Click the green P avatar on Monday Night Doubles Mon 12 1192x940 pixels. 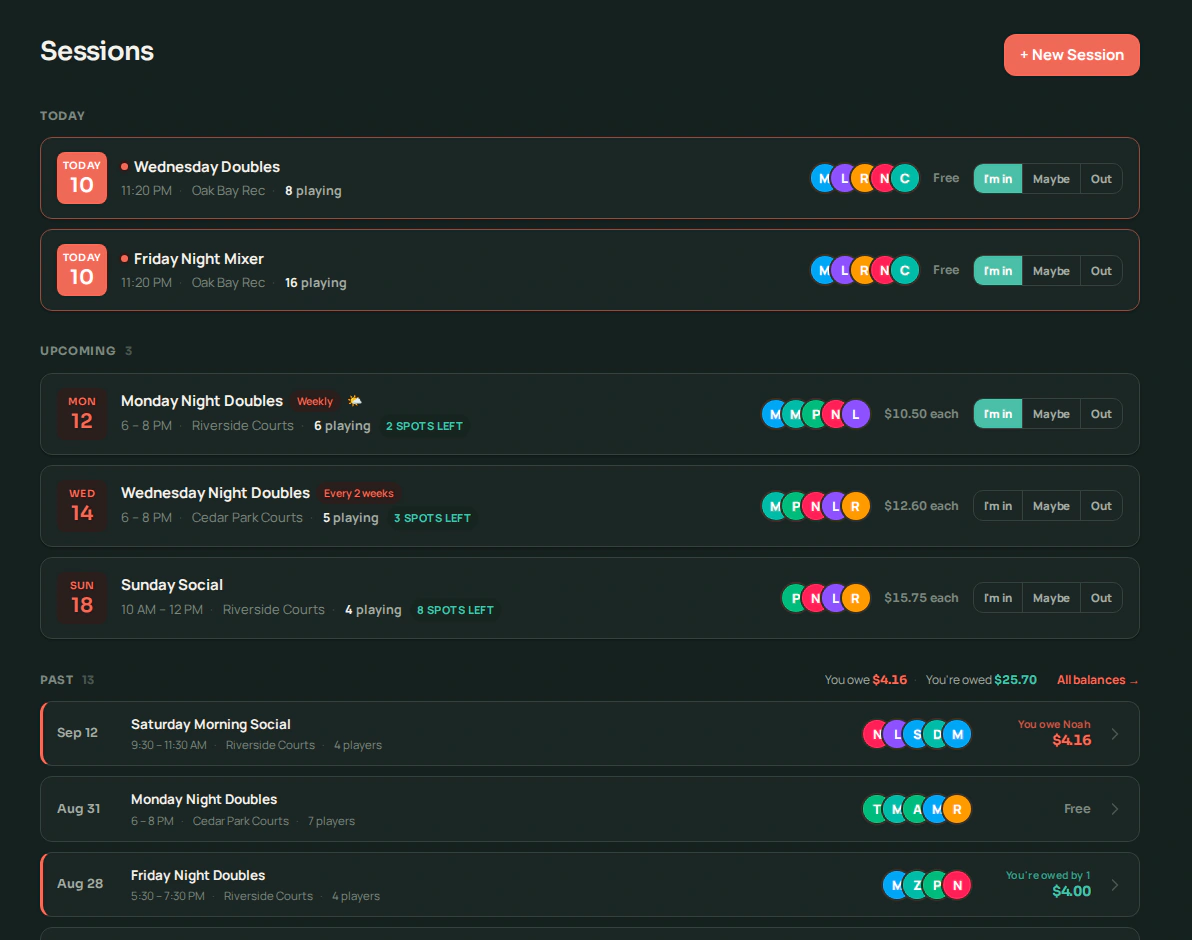tap(813, 414)
